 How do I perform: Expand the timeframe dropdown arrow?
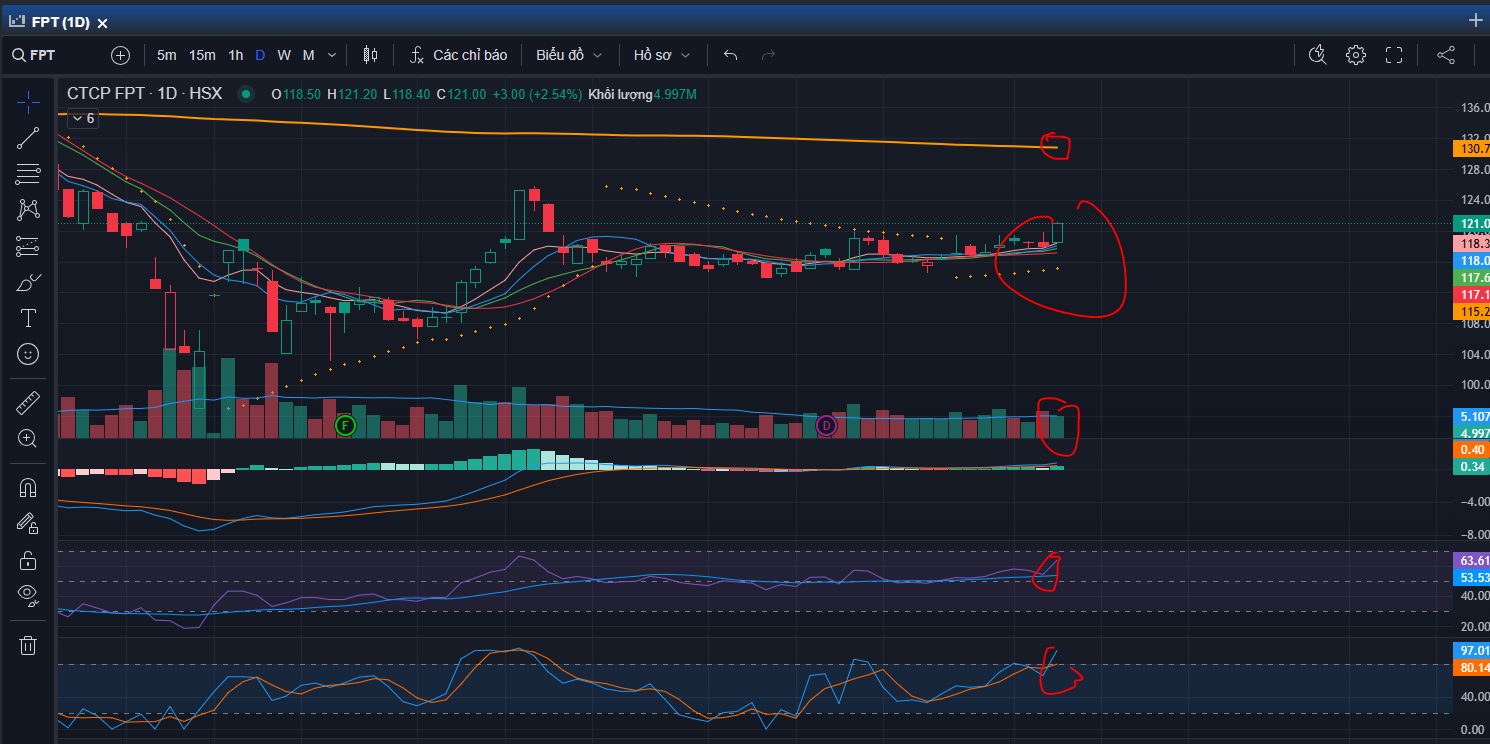(x=332, y=55)
